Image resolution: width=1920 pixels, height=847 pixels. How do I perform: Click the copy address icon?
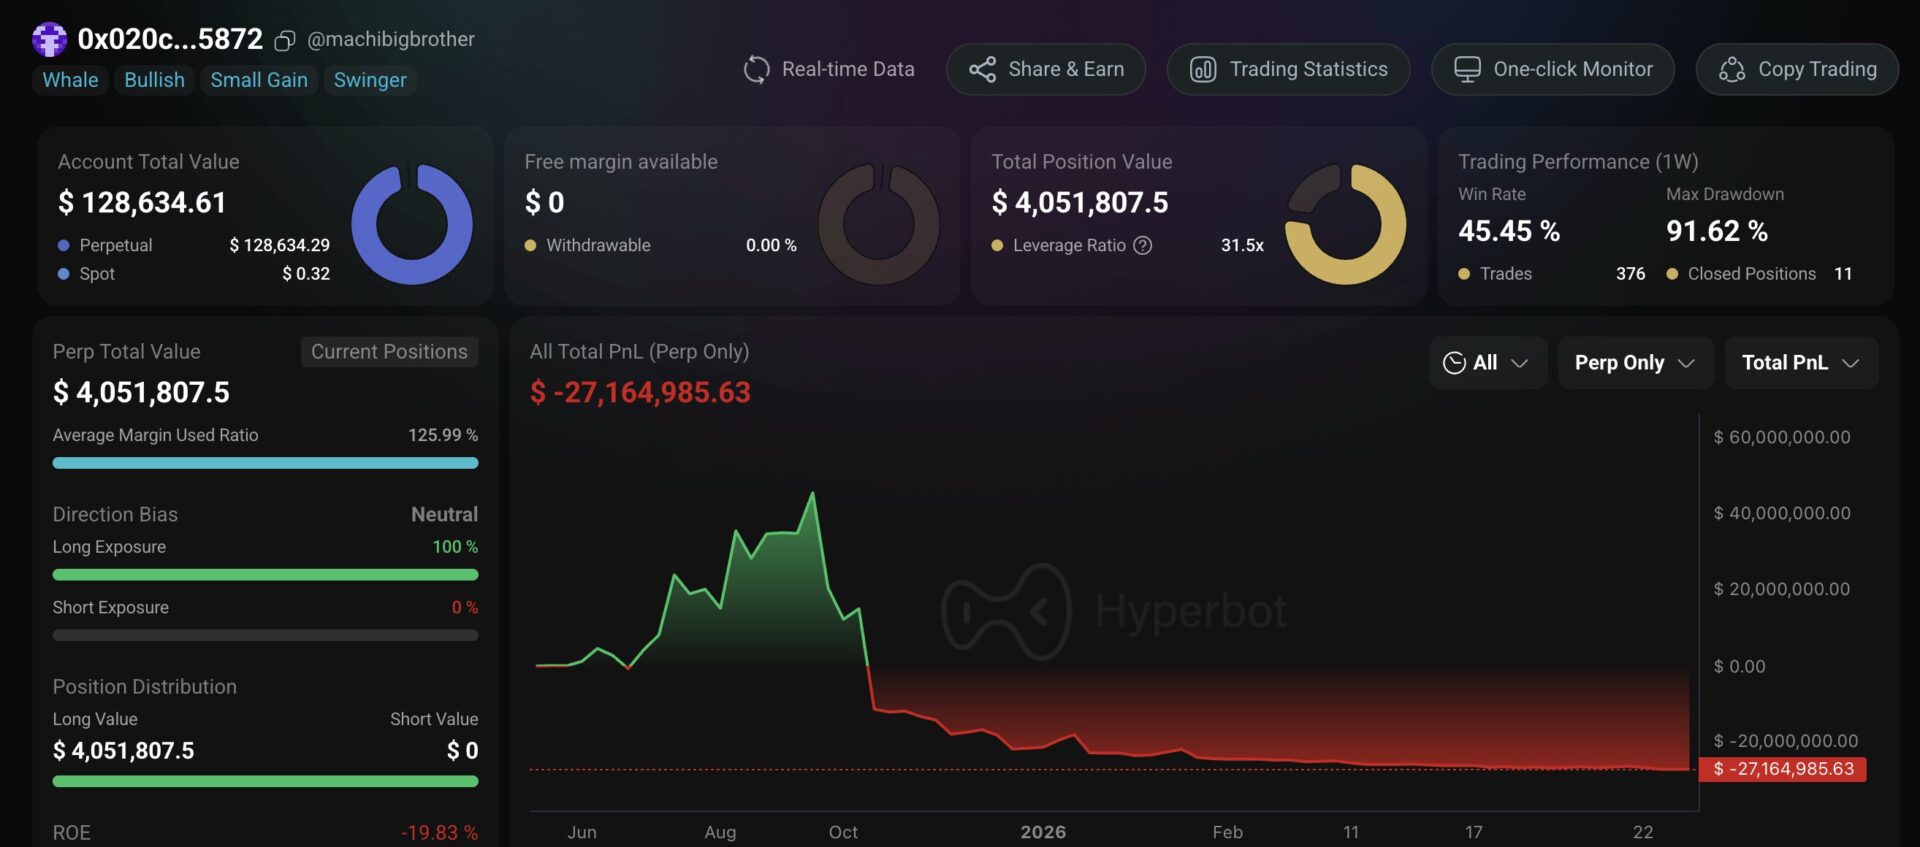click(285, 40)
